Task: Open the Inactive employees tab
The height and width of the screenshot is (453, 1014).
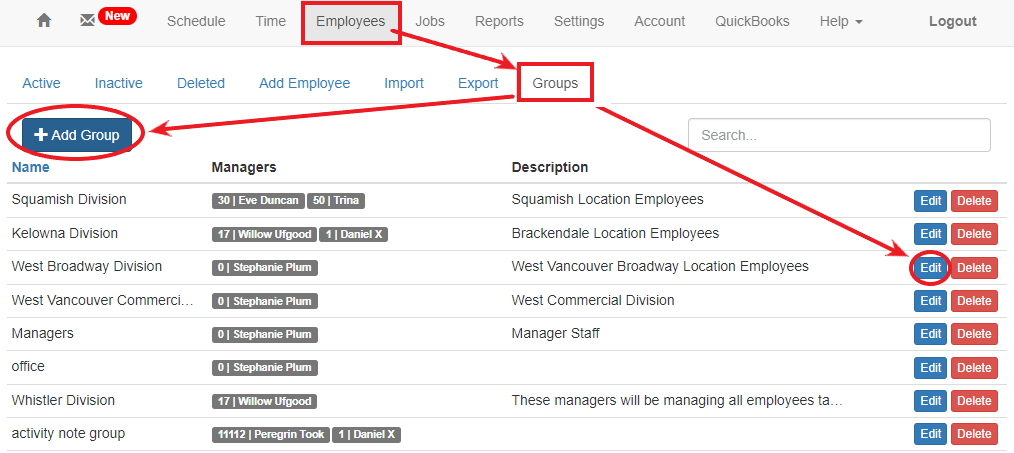Action: tap(118, 83)
